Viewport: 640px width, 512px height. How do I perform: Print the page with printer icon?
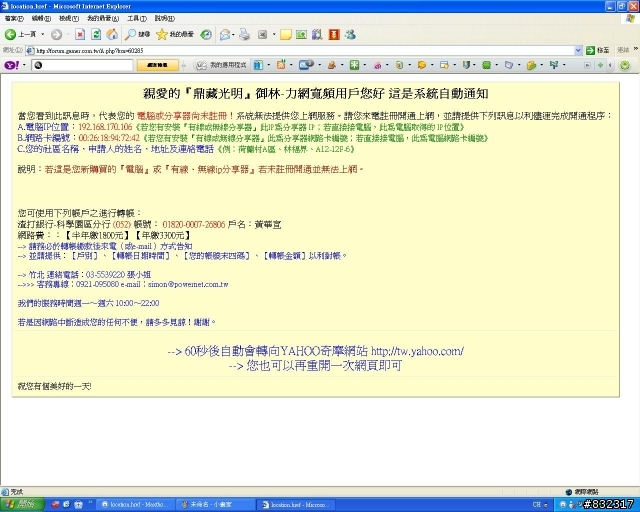[x=244, y=35]
